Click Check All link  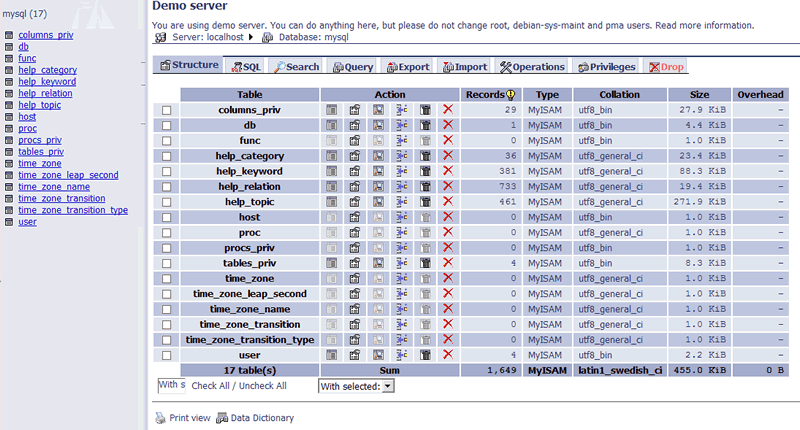210,386
